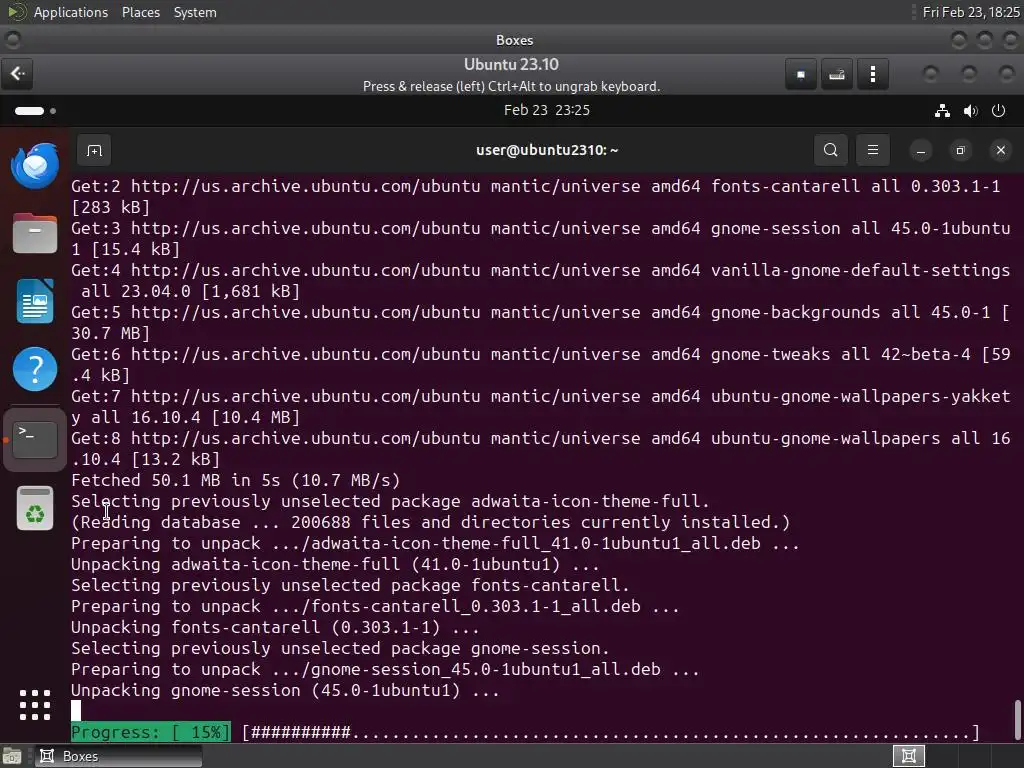1024x768 pixels.
Task: Click the show desktop icon in bottom panel
Action: click(12, 756)
